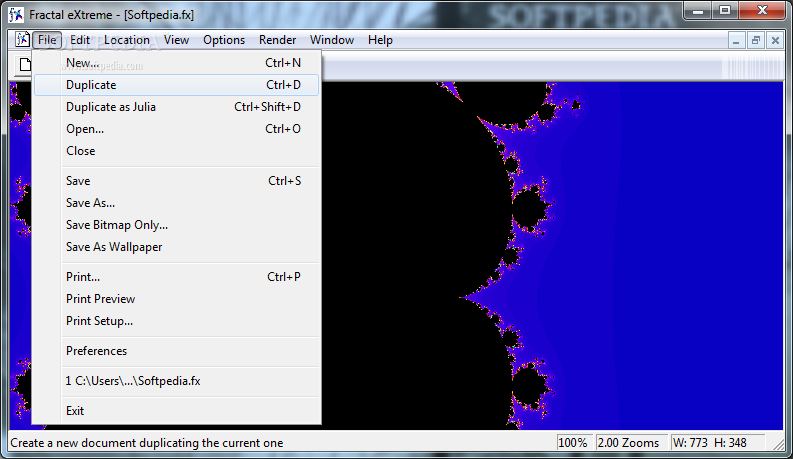Open Preferences from the File menu

[177, 351]
